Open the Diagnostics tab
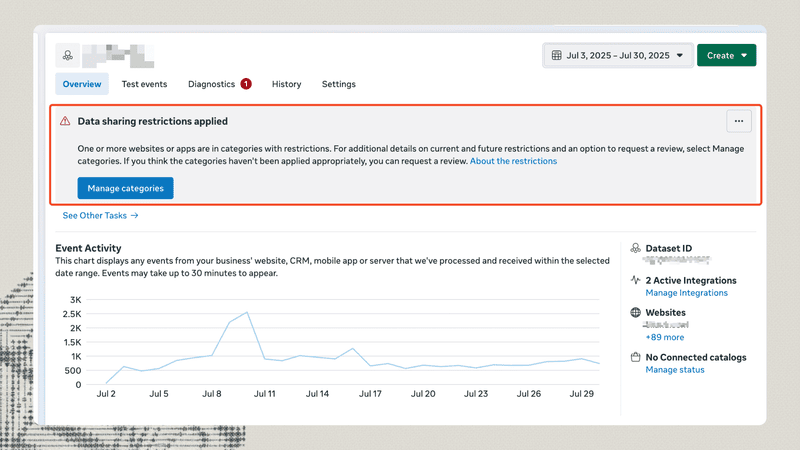The height and width of the screenshot is (450, 800). tap(211, 84)
